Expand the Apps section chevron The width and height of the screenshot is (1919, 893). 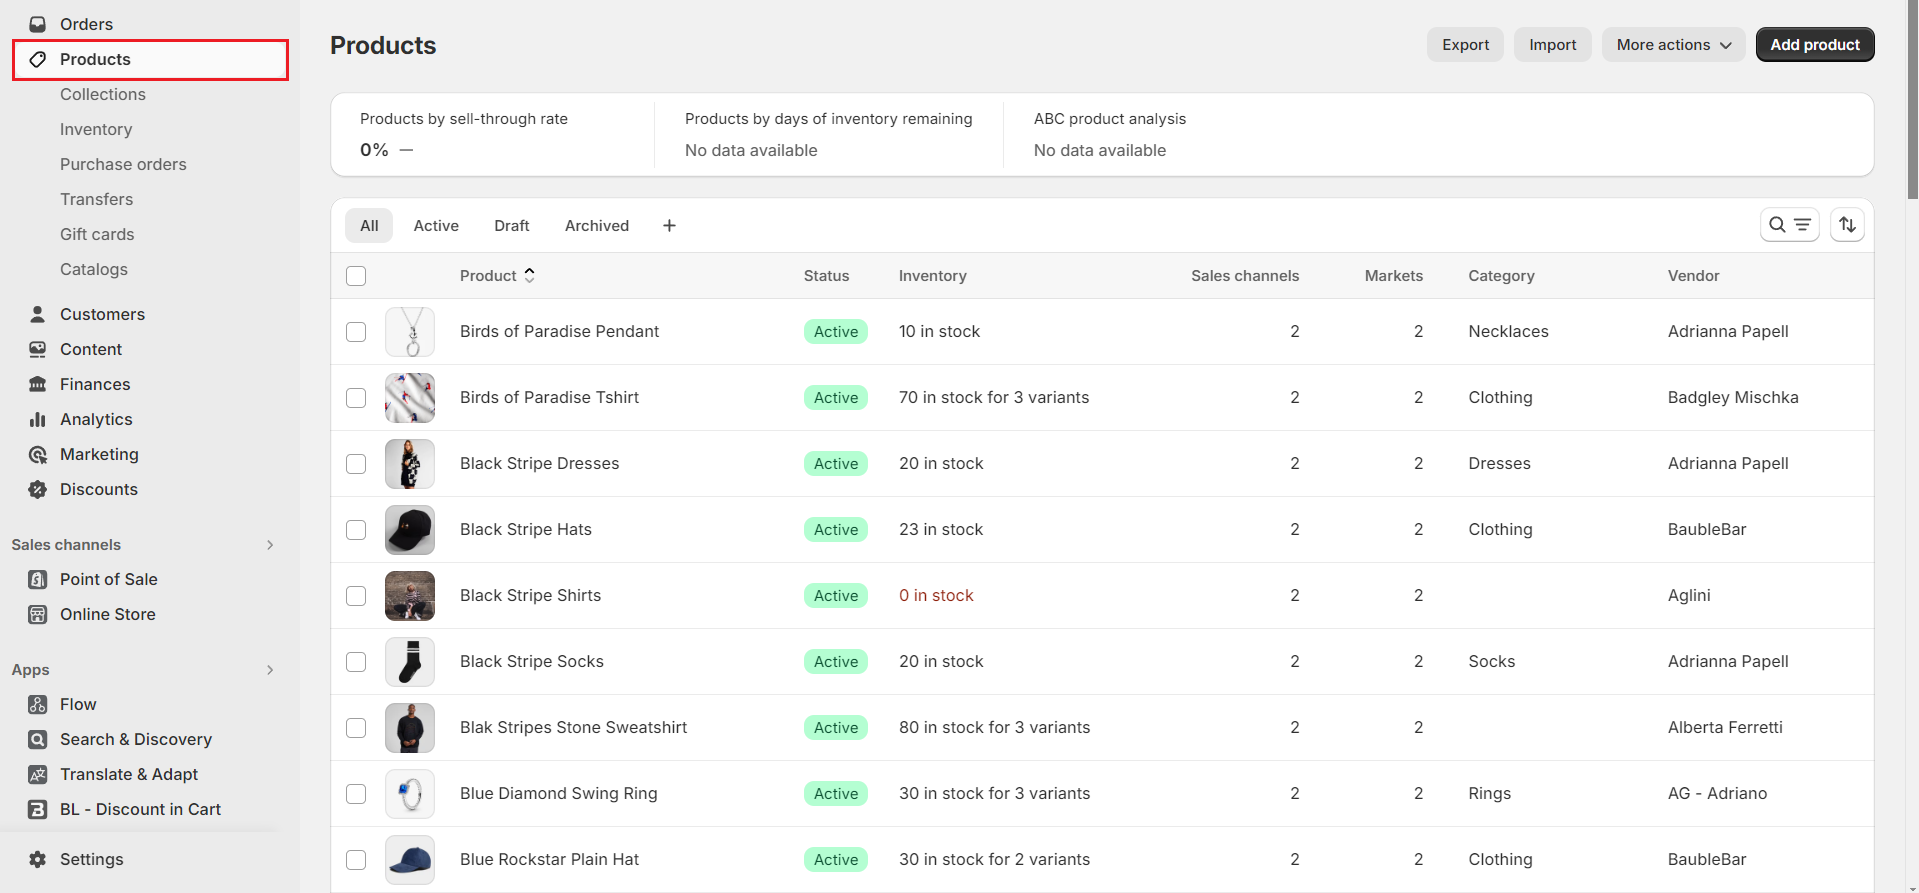[270, 670]
